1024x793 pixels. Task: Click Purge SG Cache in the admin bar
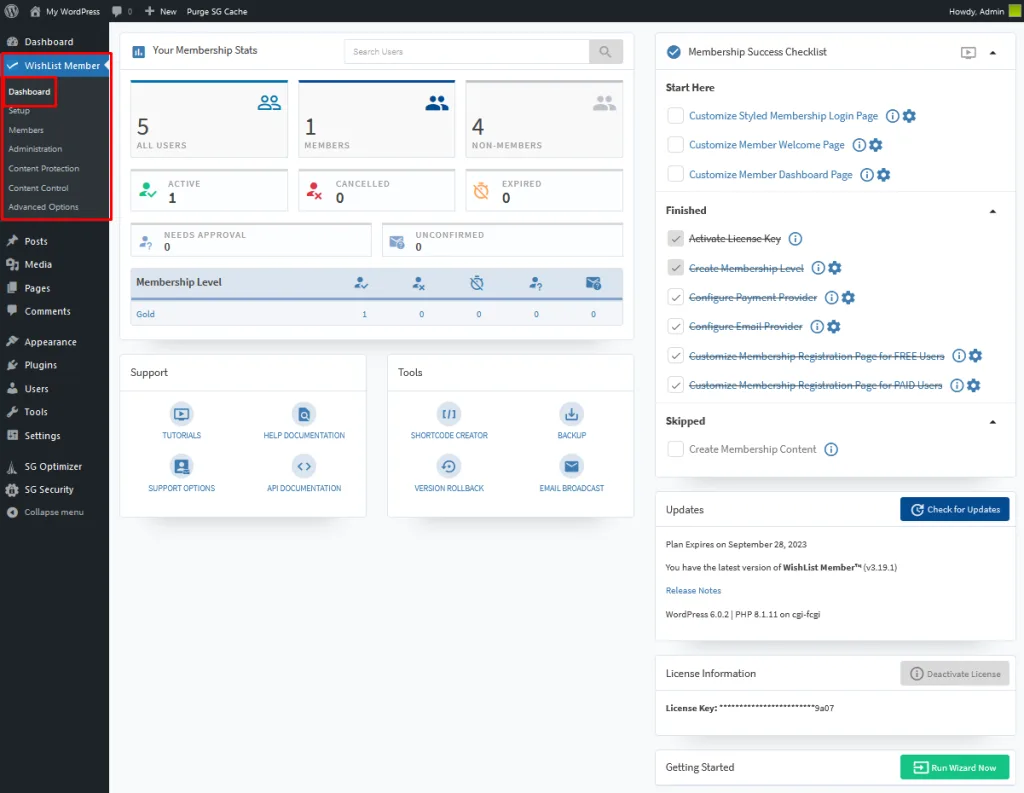[216, 11]
